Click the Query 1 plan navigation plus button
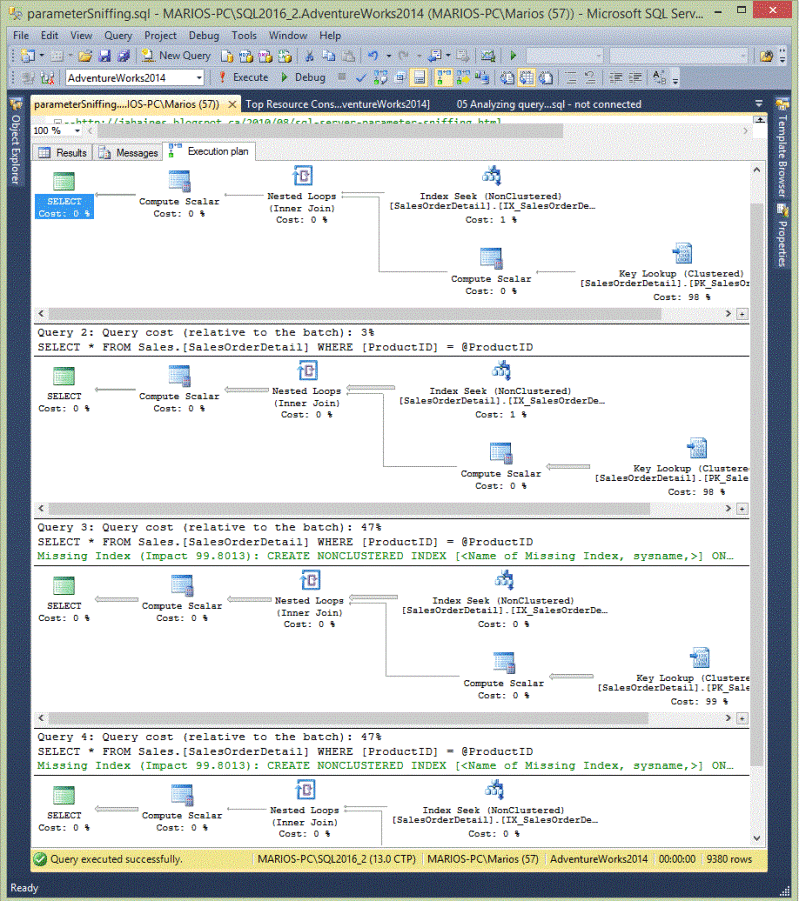 click(x=742, y=314)
